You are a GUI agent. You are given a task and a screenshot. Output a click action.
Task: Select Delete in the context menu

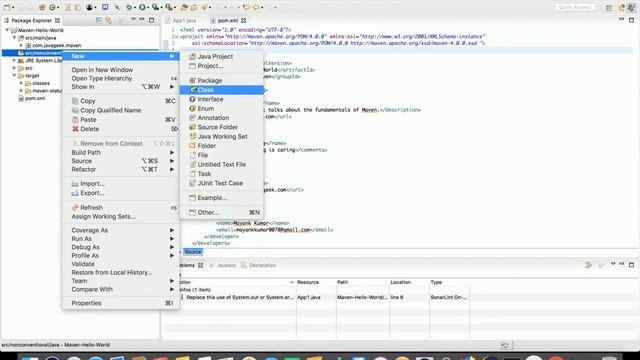coord(121,129)
